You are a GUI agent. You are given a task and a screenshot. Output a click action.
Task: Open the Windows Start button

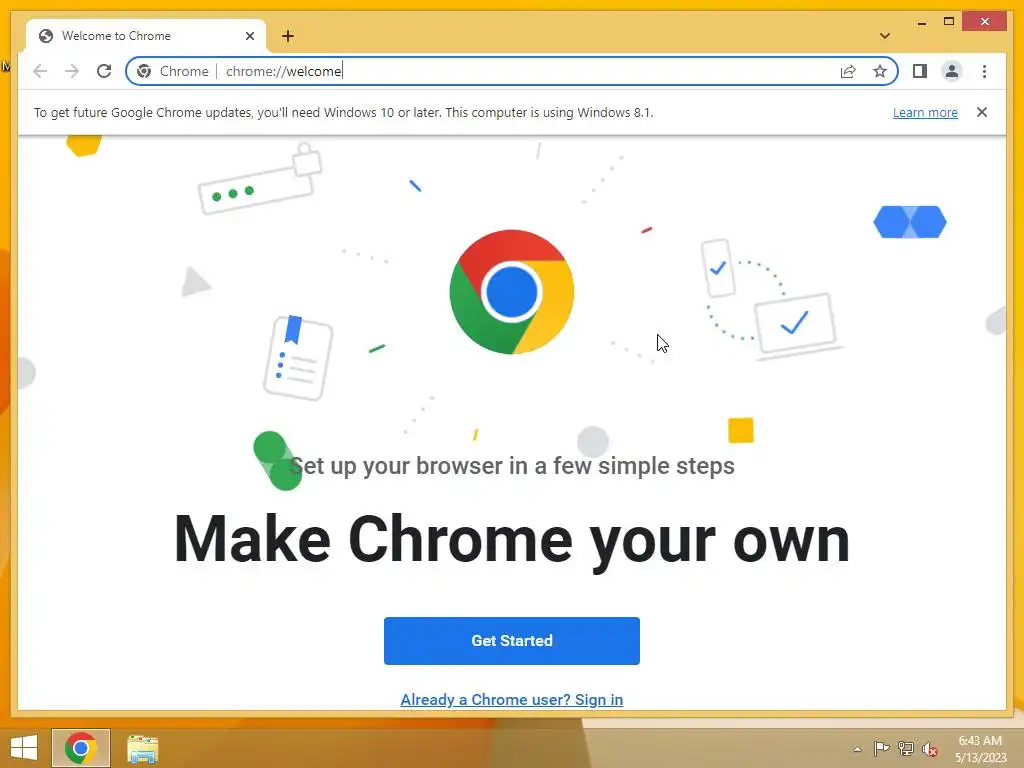click(x=24, y=748)
